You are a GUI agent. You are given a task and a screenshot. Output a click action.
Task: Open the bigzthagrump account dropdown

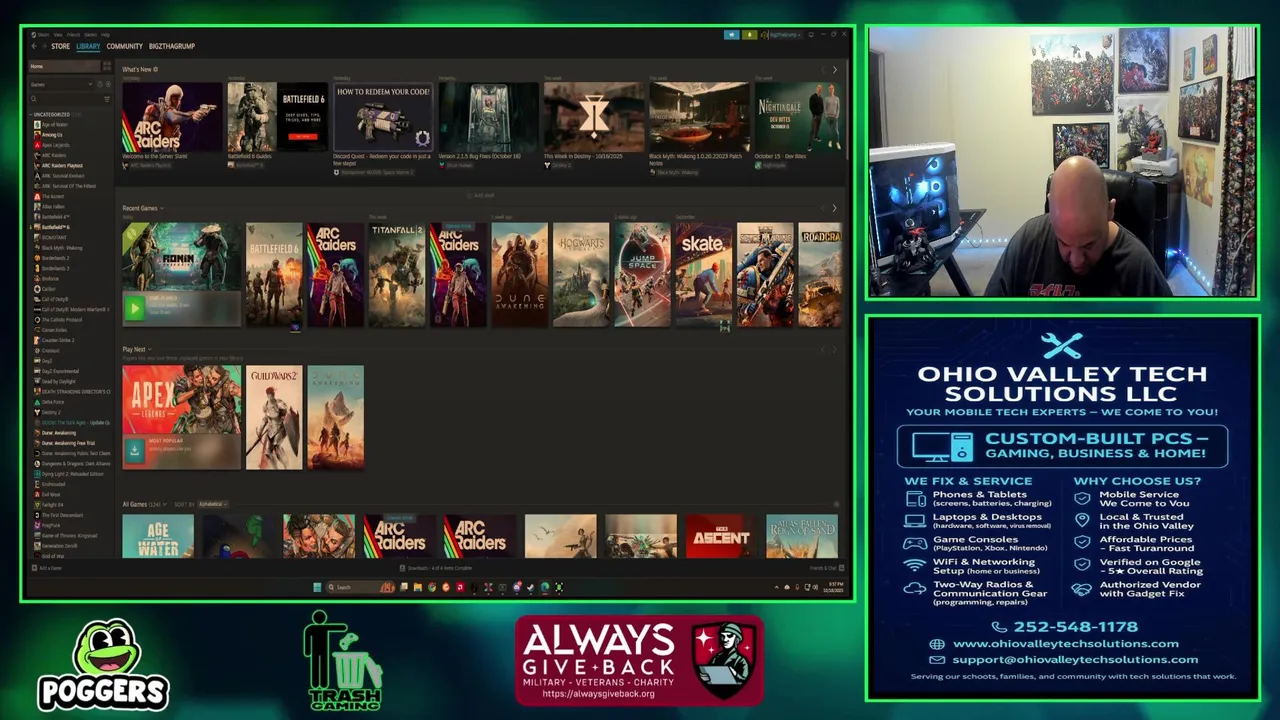click(x=782, y=35)
